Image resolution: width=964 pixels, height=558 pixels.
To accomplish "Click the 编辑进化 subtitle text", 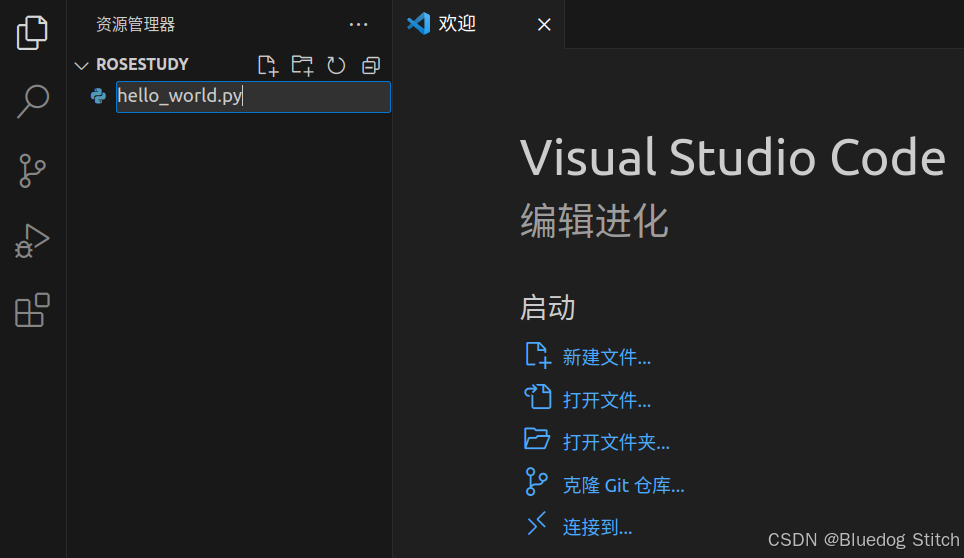I will tap(594, 221).
